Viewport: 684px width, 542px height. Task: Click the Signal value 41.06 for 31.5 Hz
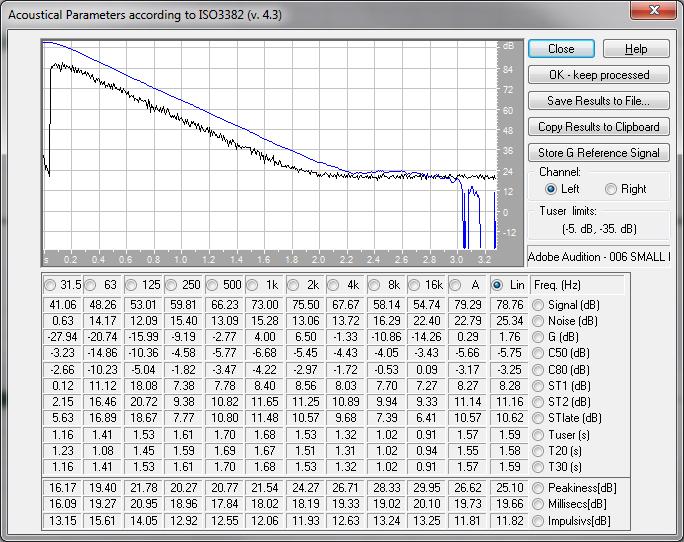click(x=63, y=305)
